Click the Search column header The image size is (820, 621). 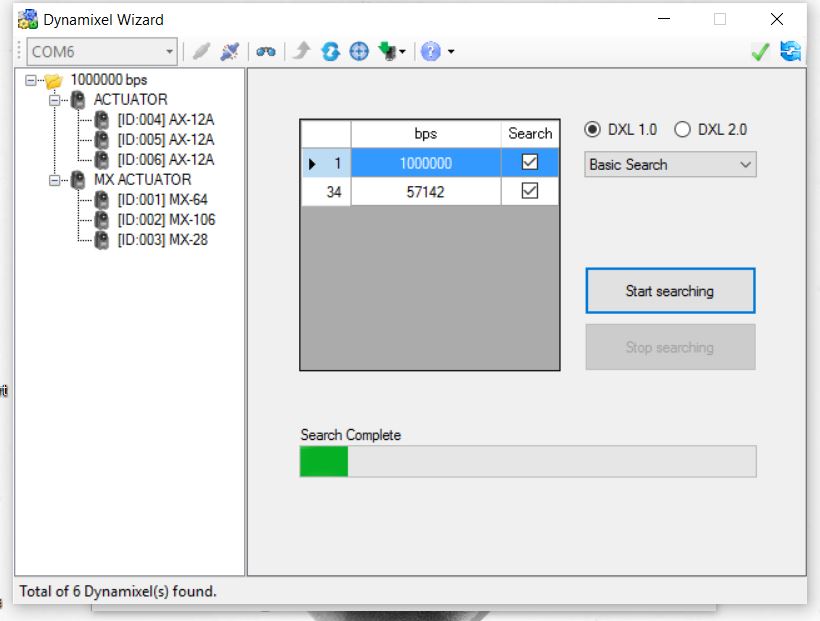tap(530, 134)
